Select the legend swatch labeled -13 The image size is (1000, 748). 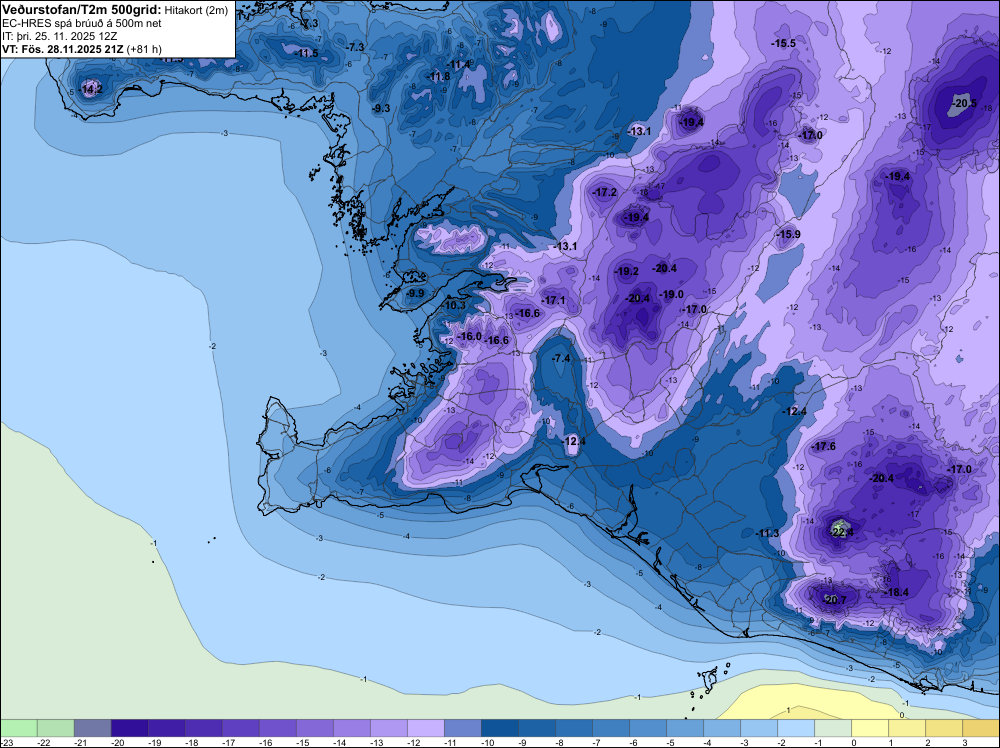(388, 728)
